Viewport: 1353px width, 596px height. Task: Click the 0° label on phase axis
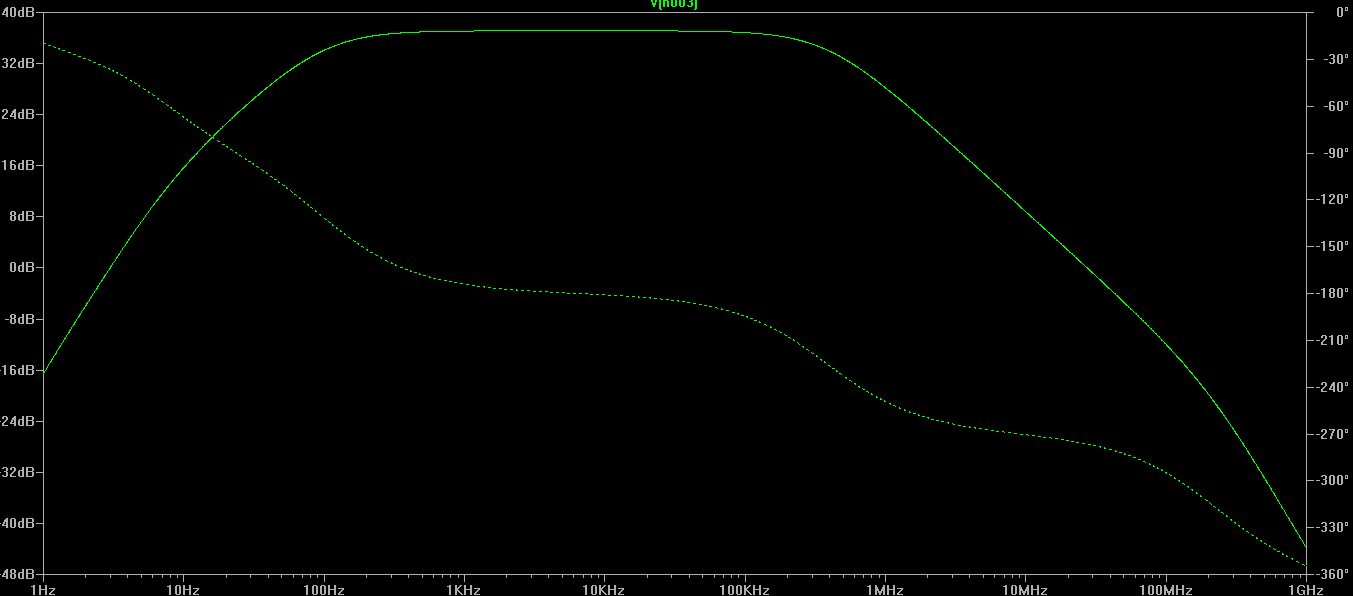[x=1335, y=12]
